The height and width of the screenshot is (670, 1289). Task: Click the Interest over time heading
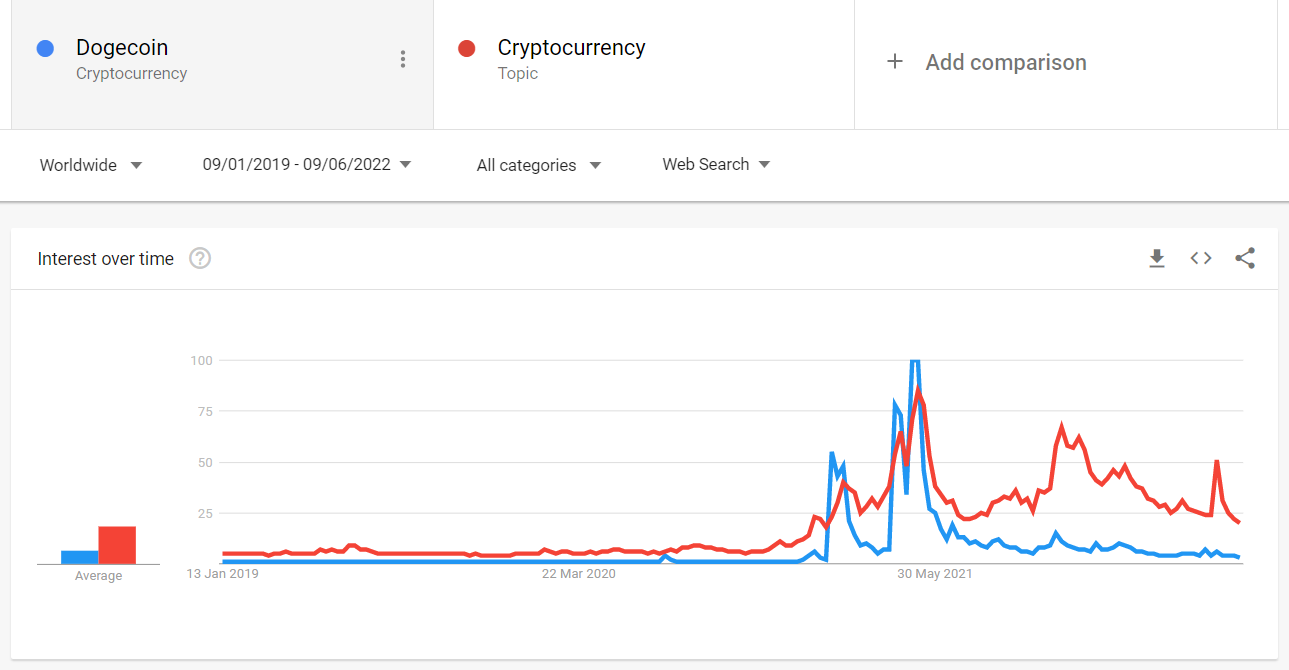(x=106, y=259)
